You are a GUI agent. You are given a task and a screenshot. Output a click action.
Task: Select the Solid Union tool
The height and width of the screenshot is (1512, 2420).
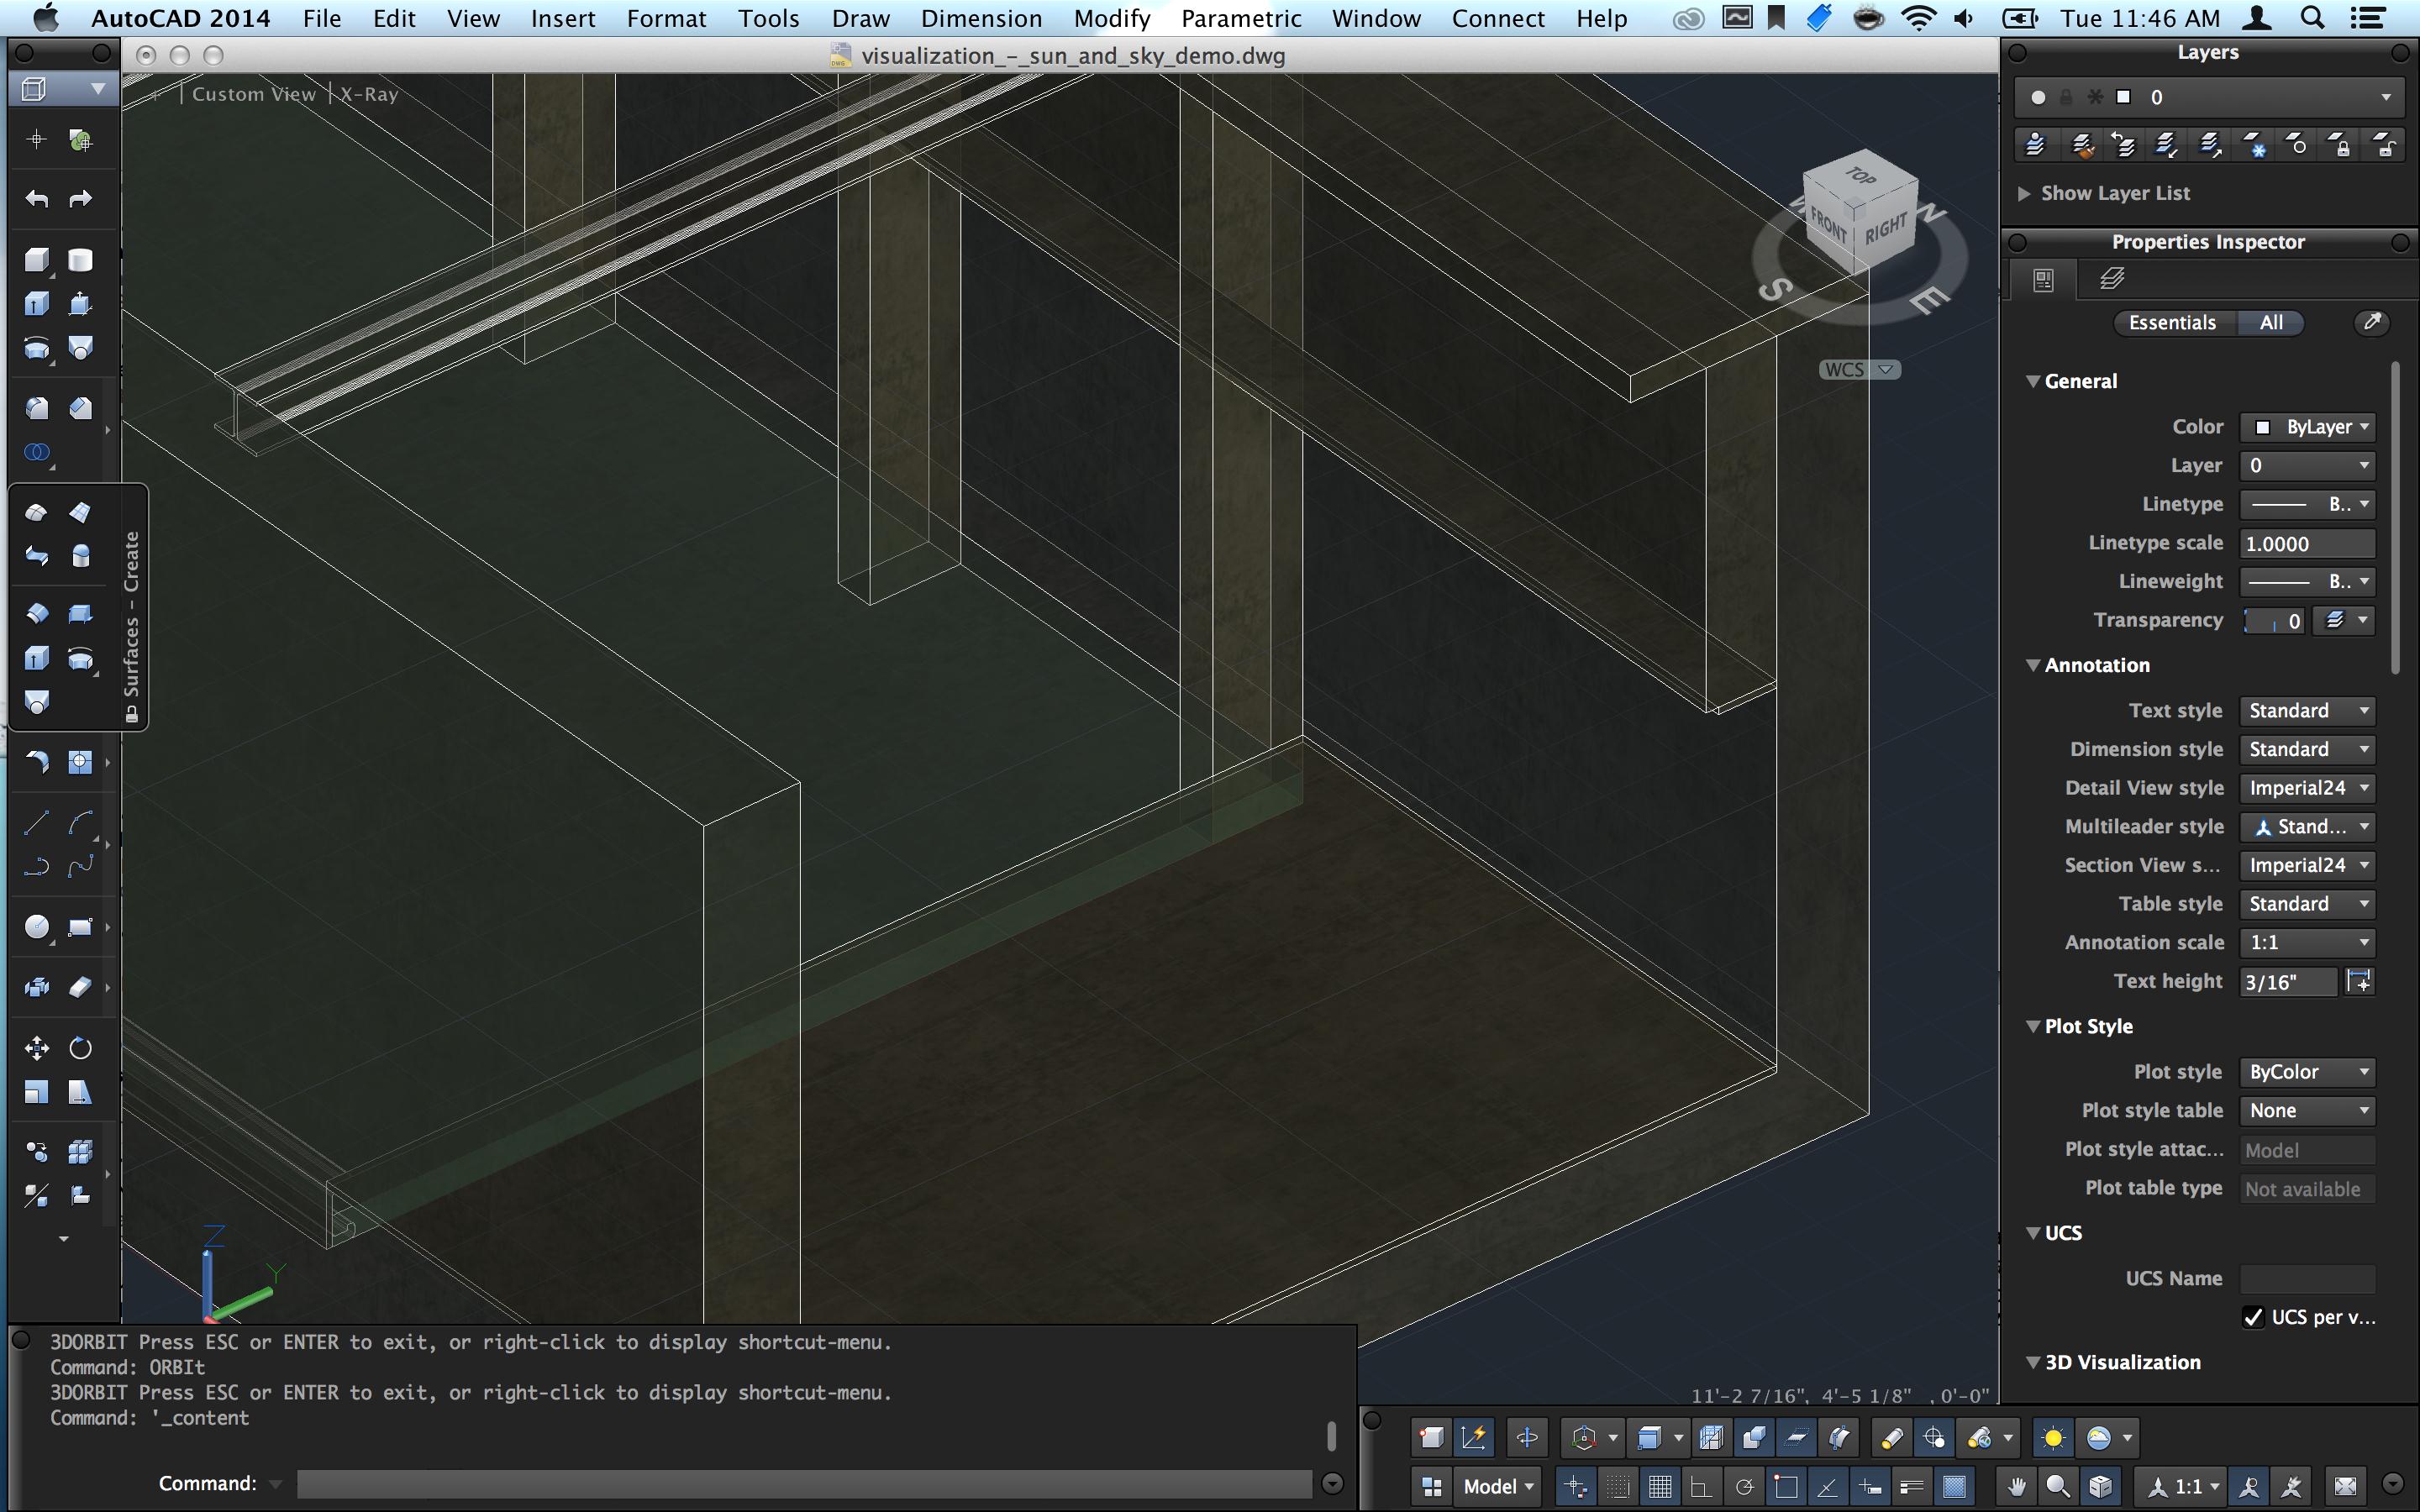coord(36,452)
